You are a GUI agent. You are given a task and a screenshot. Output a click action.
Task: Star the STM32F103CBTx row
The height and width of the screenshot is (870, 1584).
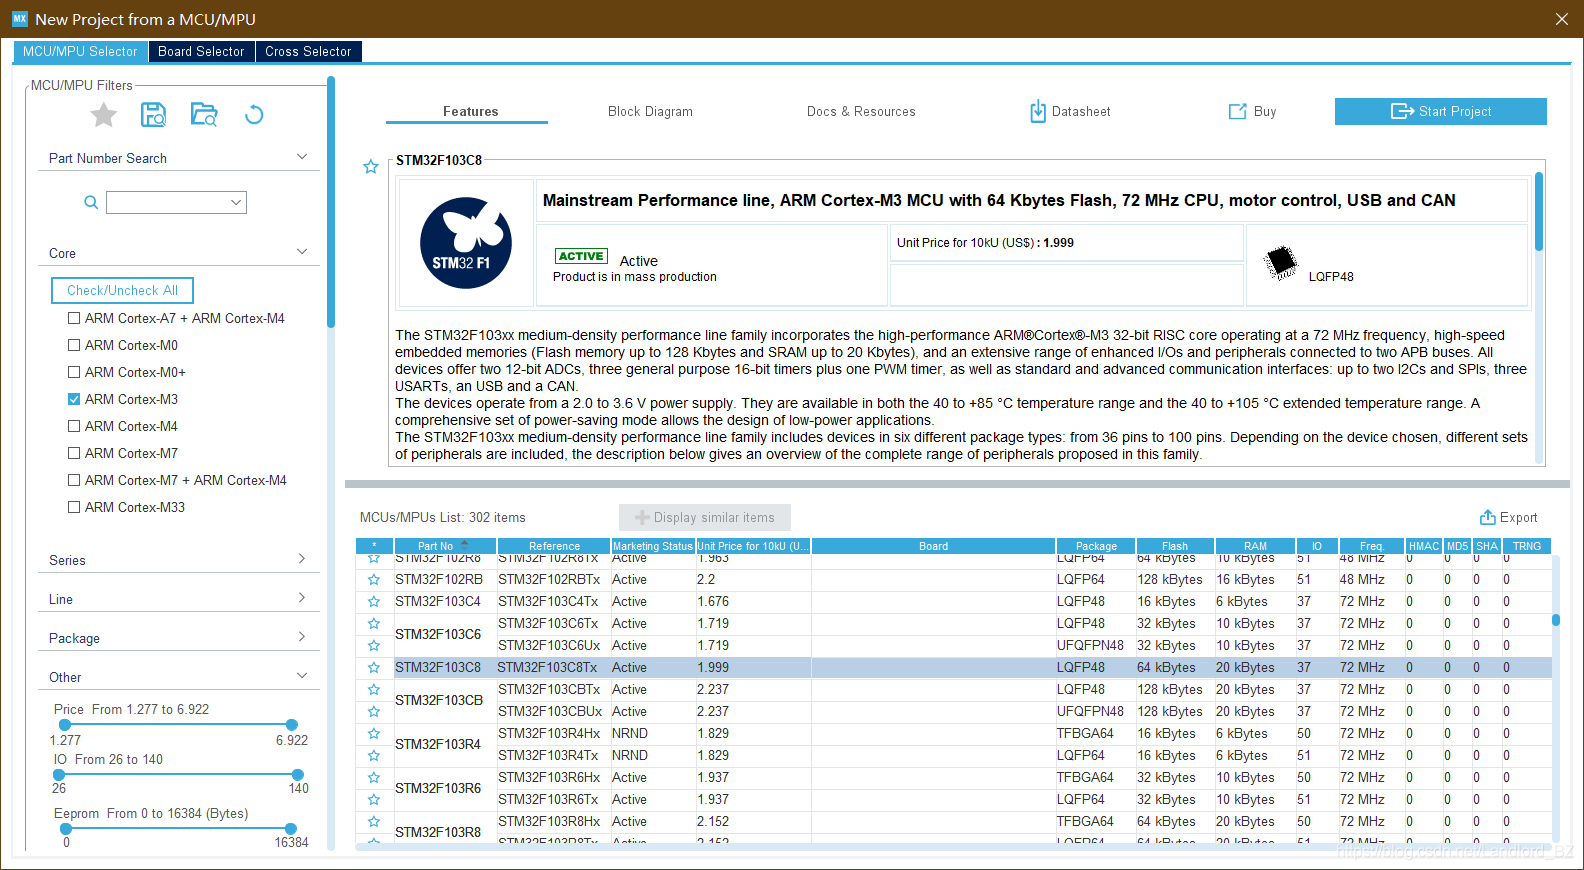(374, 690)
